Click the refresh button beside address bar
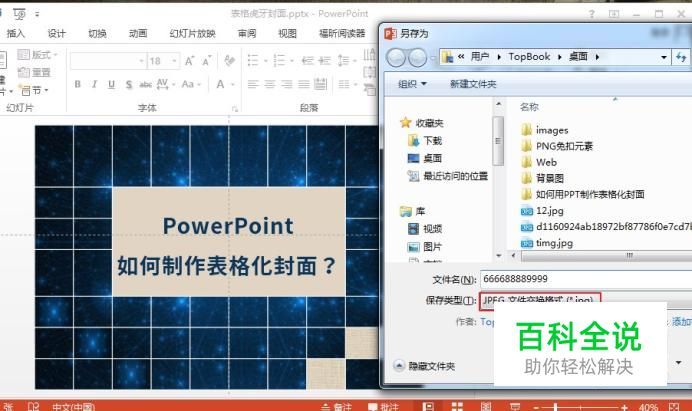692x411 pixels. [681, 57]
